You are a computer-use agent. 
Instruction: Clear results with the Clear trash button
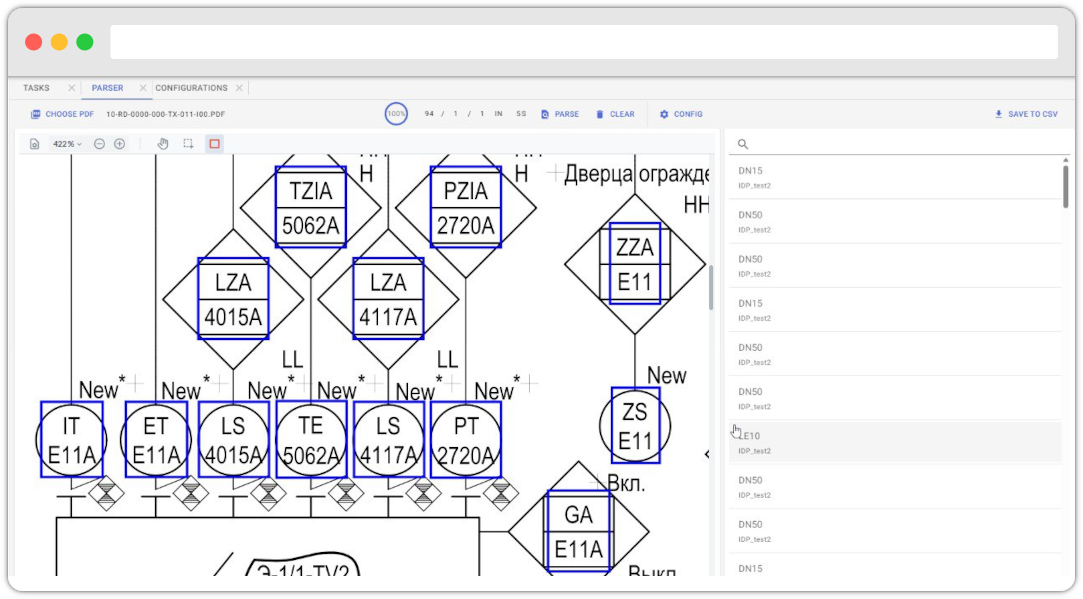(x=615, y=114)
